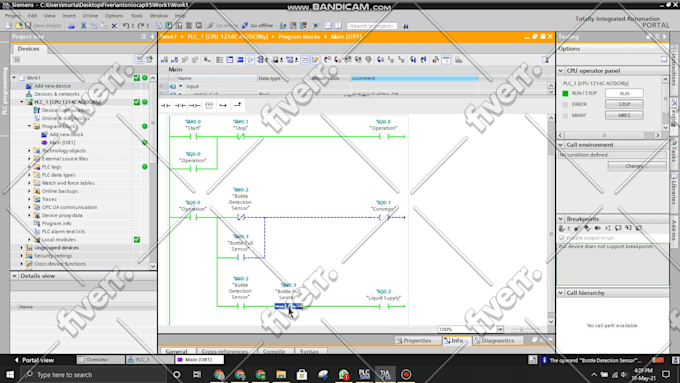Insert a normally closed contact
Viewport: 680px width, 383px height.
click(180, 105)
